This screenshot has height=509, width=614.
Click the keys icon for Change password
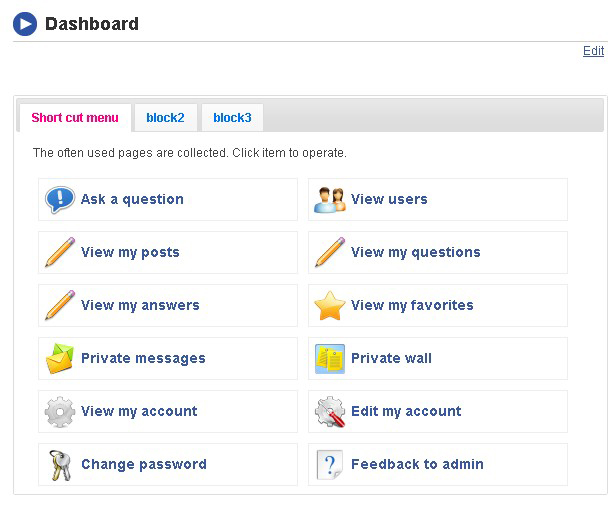[x=60, y=464]
